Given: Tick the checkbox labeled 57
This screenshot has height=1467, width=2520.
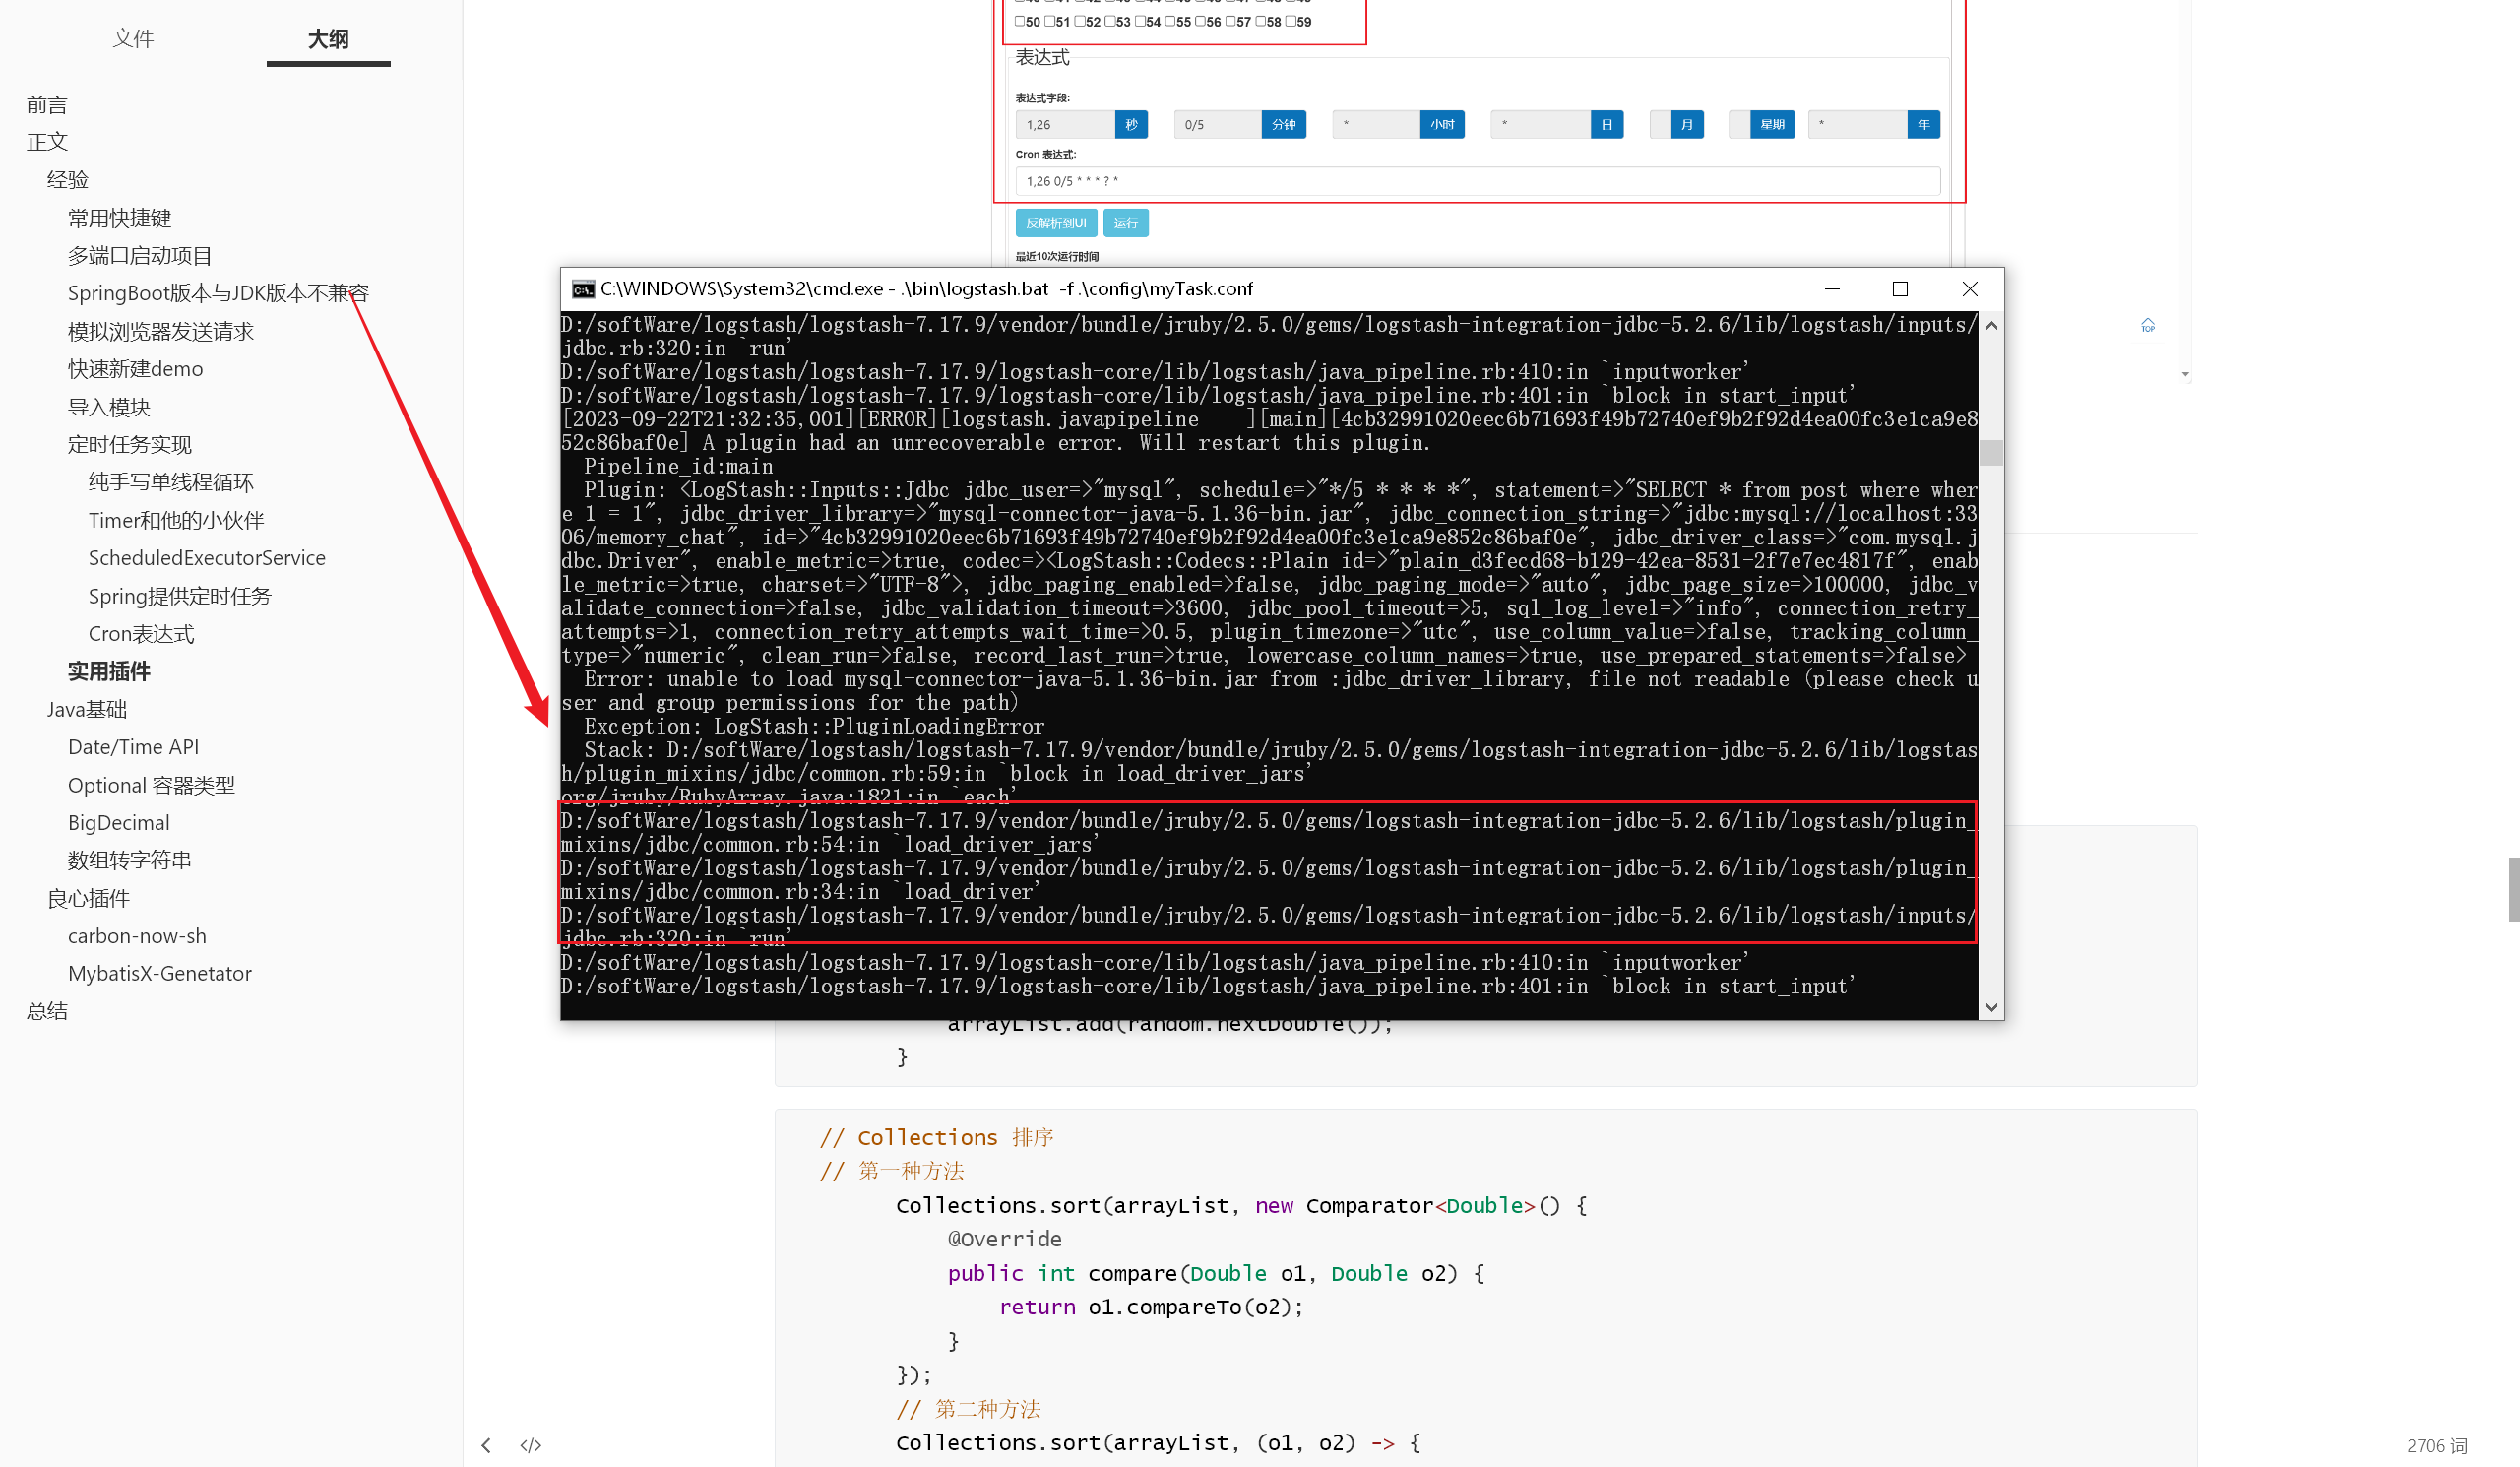Looking at the screenshot, I should click(1230, 21).
